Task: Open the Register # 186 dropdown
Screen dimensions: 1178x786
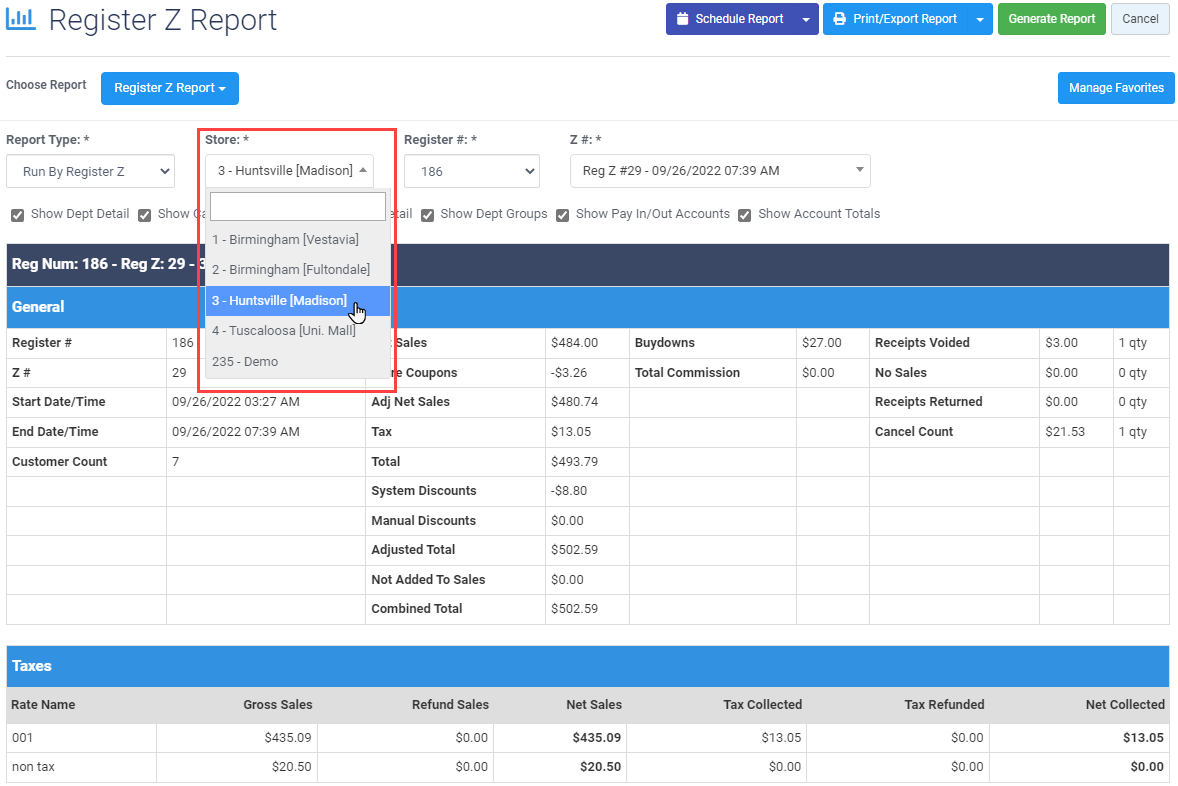Action: point(472,171)
